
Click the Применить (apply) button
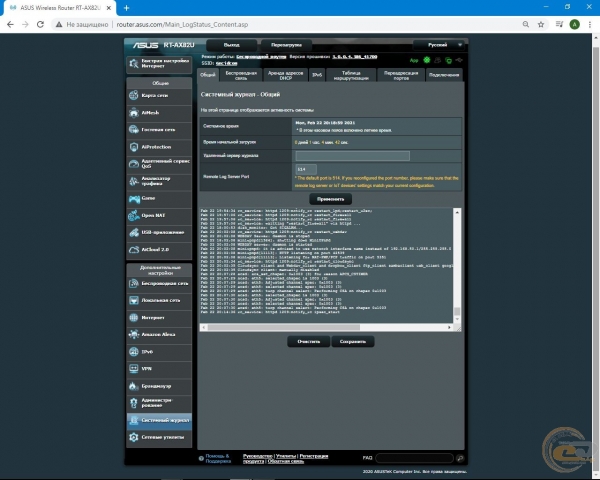tap(330, 199)
